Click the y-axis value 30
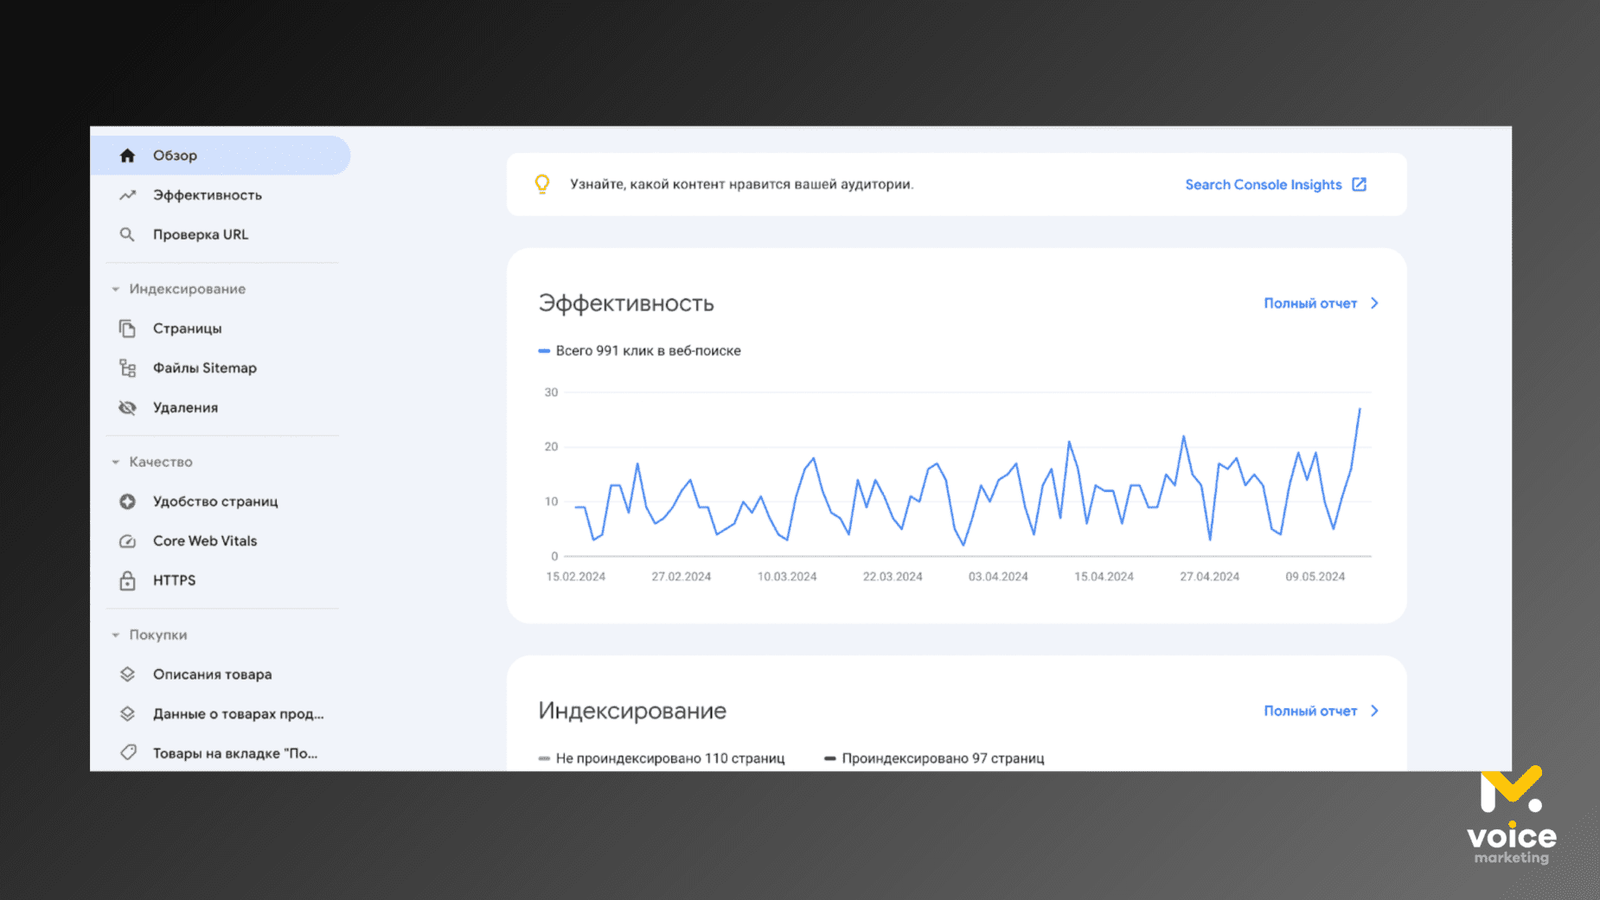This screenshot has width=1600, height=900. click(551, 392)
